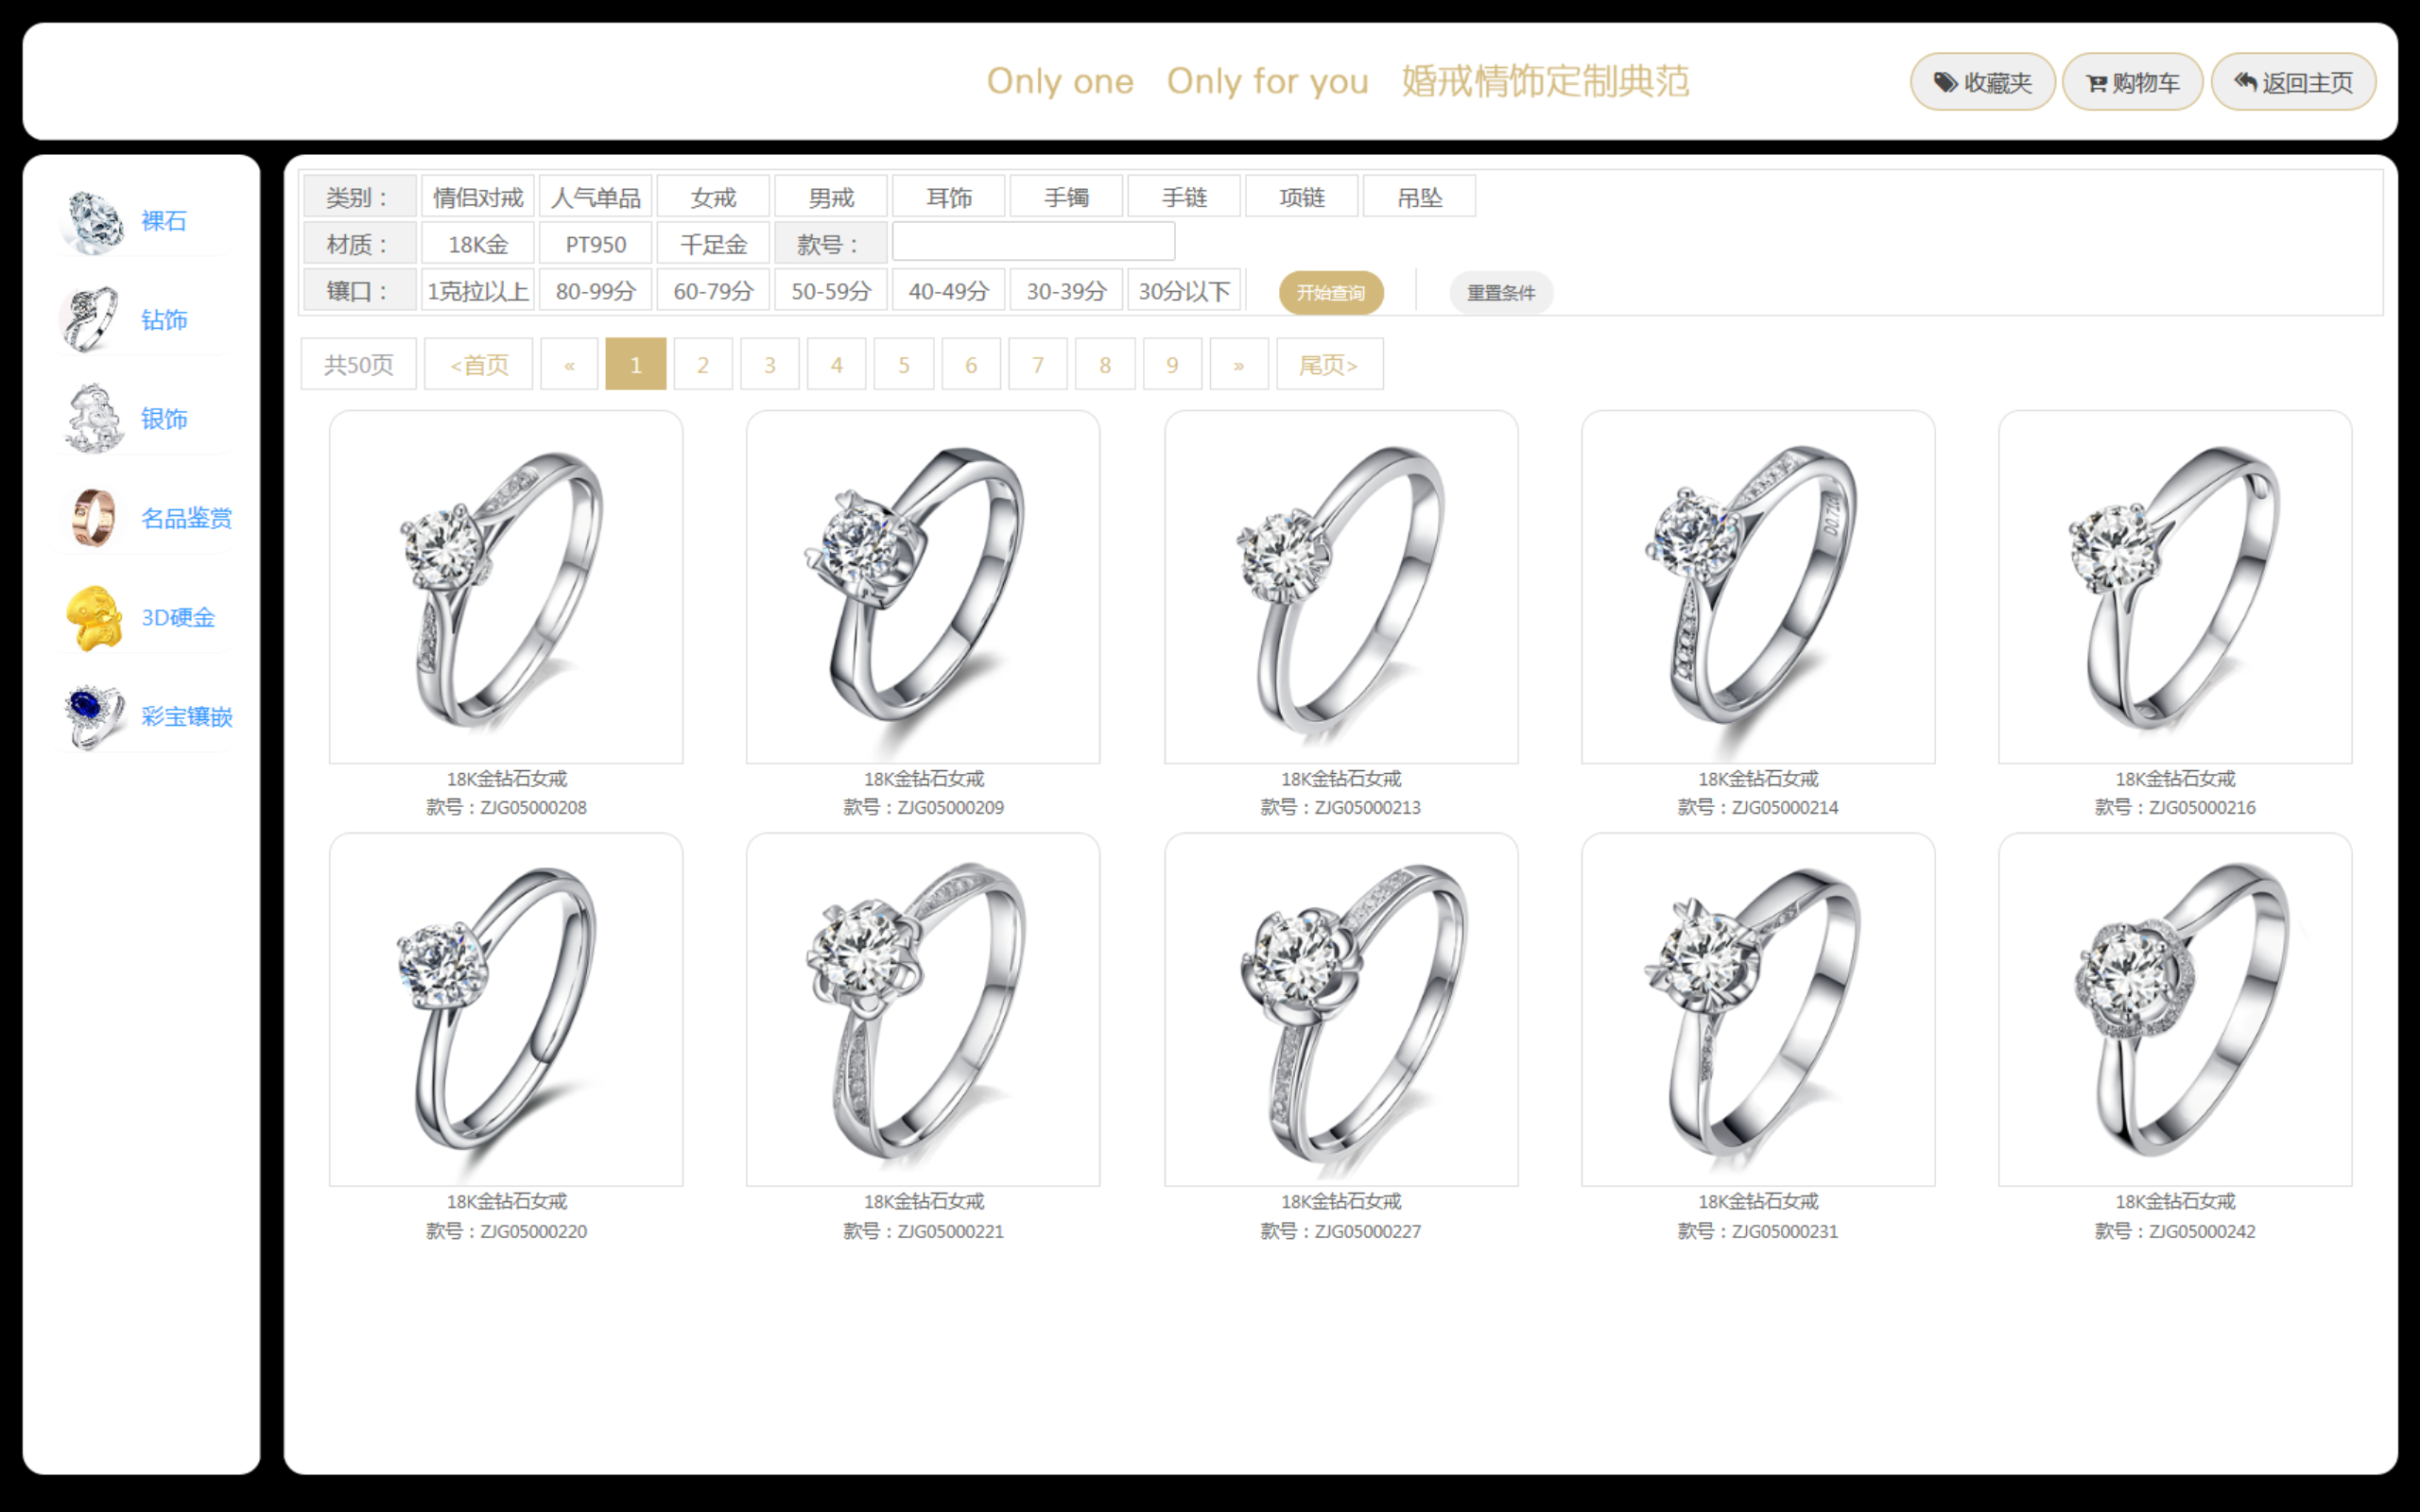Select 彩宝镶嵌 text link in sidebar
This screenshot has height=1512, width=2420.
tap(187, 717)
